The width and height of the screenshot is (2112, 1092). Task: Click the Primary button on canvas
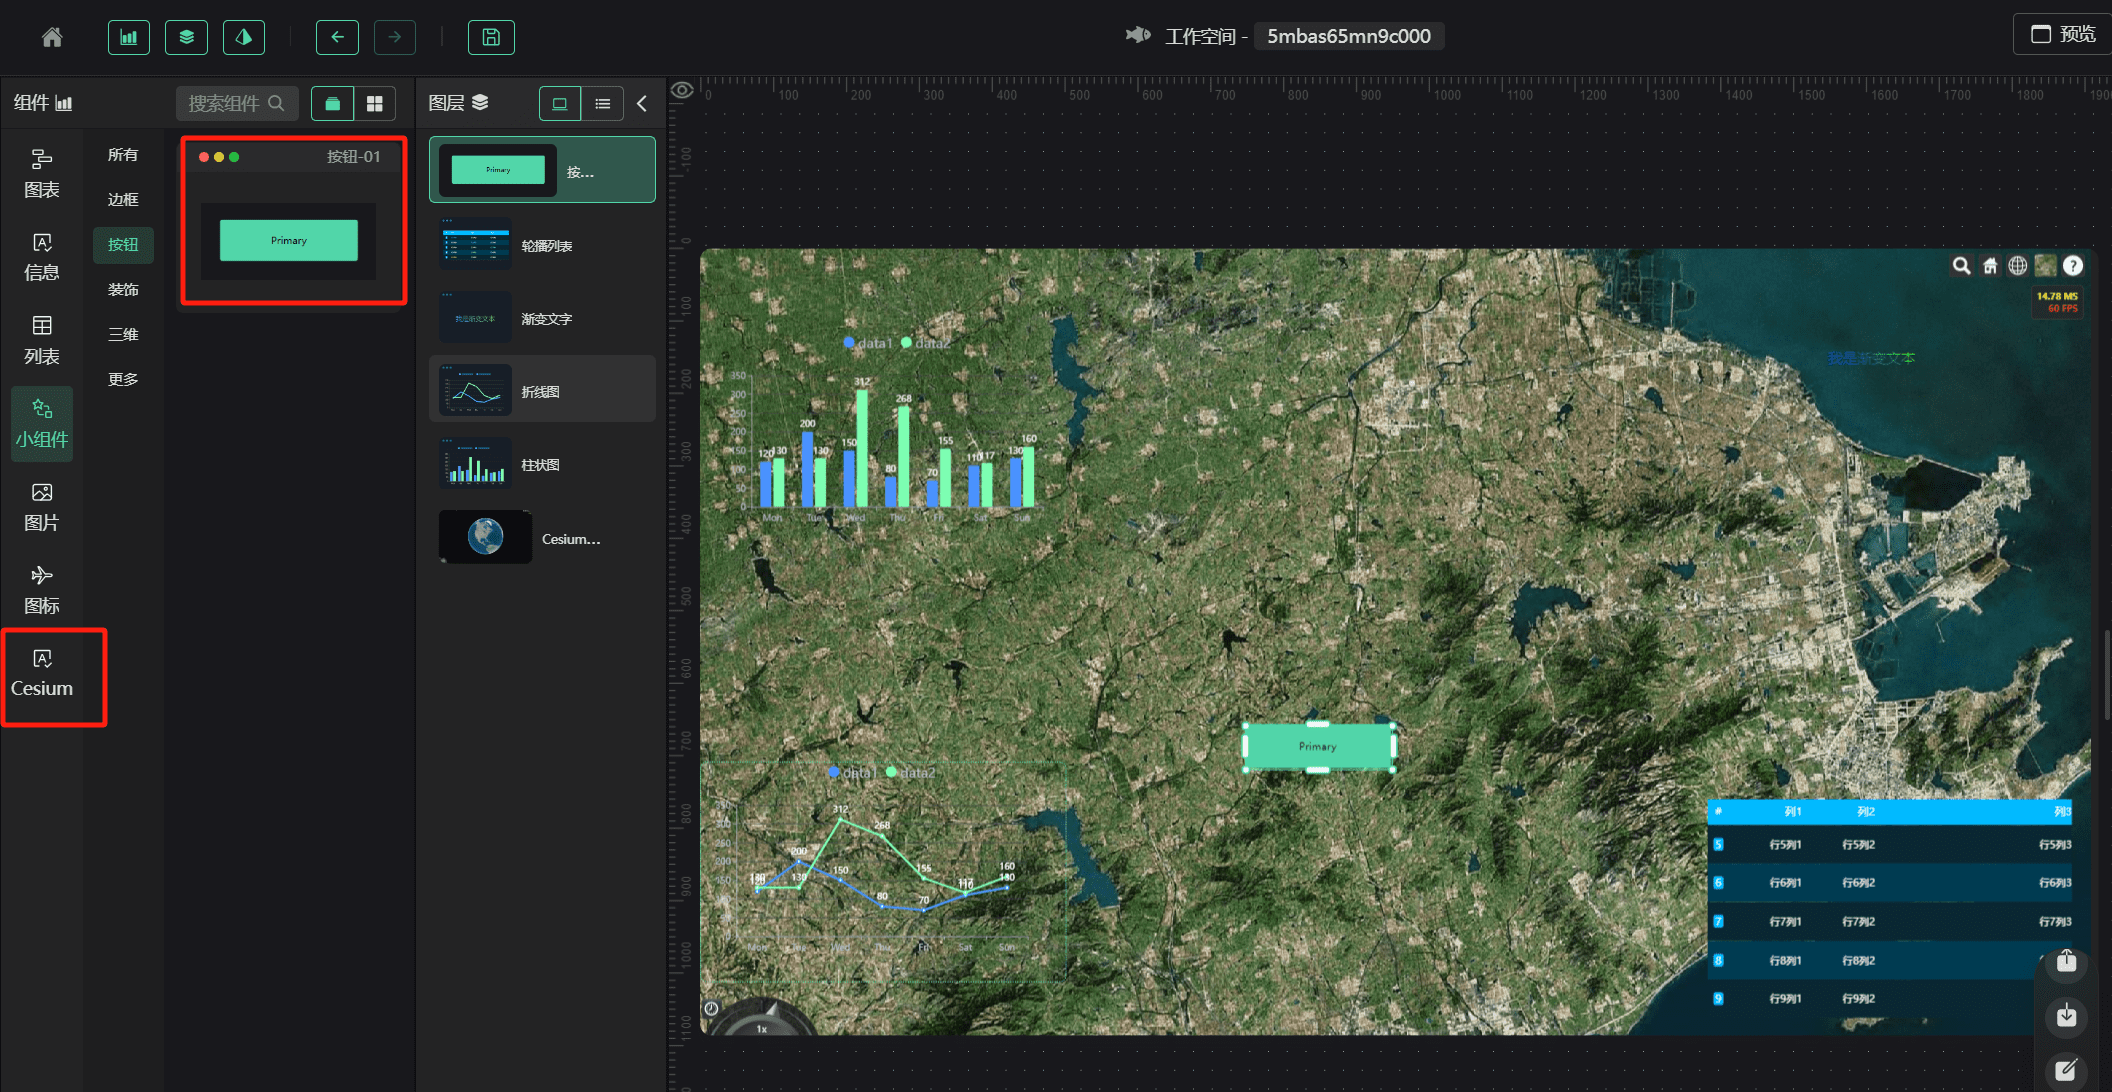(1317, 746)
